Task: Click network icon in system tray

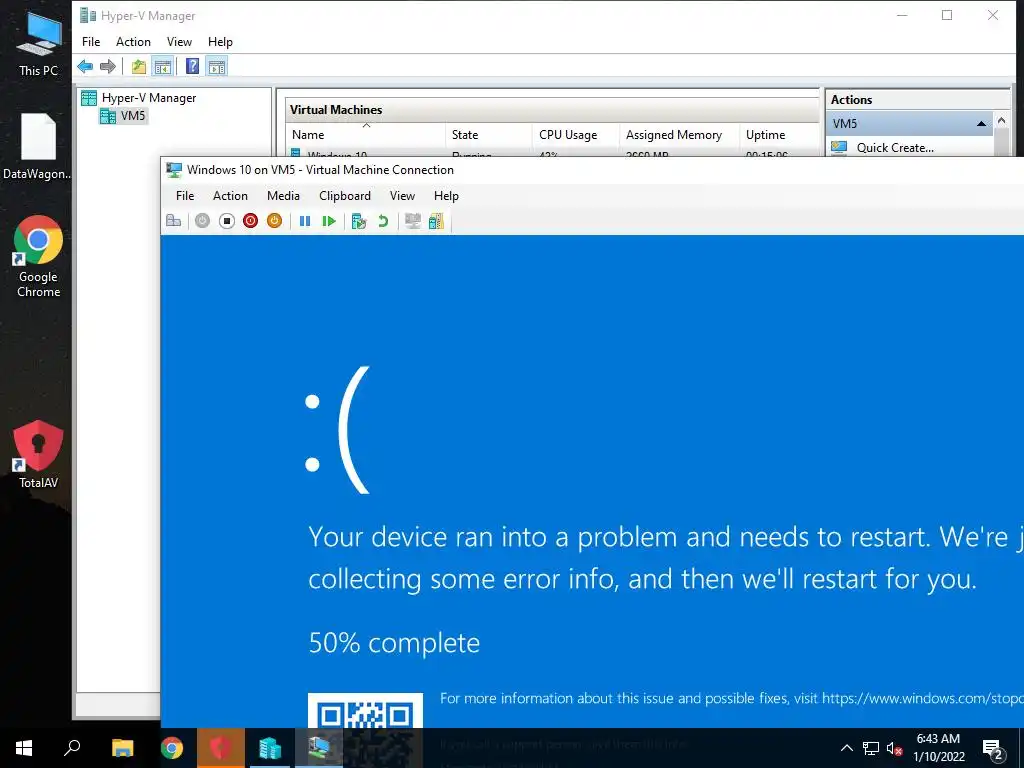Action: pyautogui.click(x=871, y=748)
